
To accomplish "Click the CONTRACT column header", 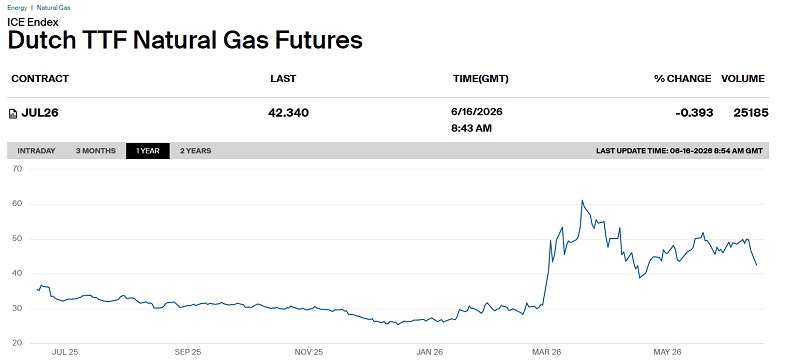I will tap(40, 79).
